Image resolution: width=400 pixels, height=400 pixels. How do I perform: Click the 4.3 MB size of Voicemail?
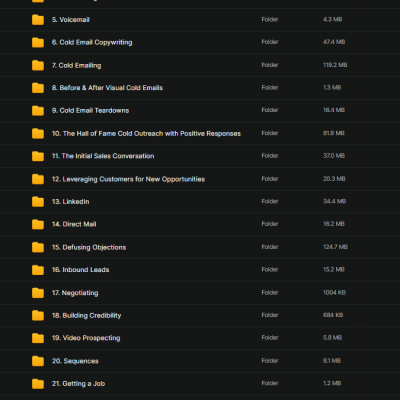tap(332, 19)
